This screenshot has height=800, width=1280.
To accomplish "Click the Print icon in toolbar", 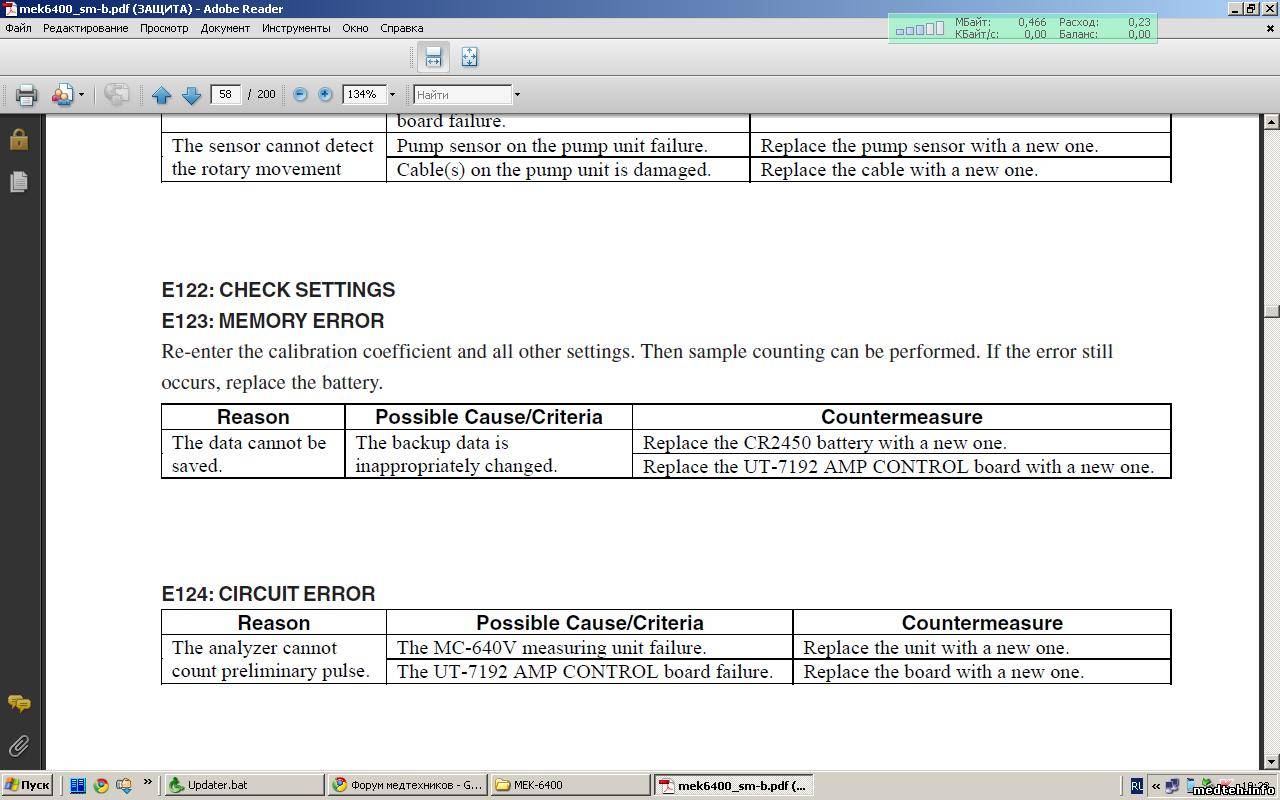I will (26, 95).
